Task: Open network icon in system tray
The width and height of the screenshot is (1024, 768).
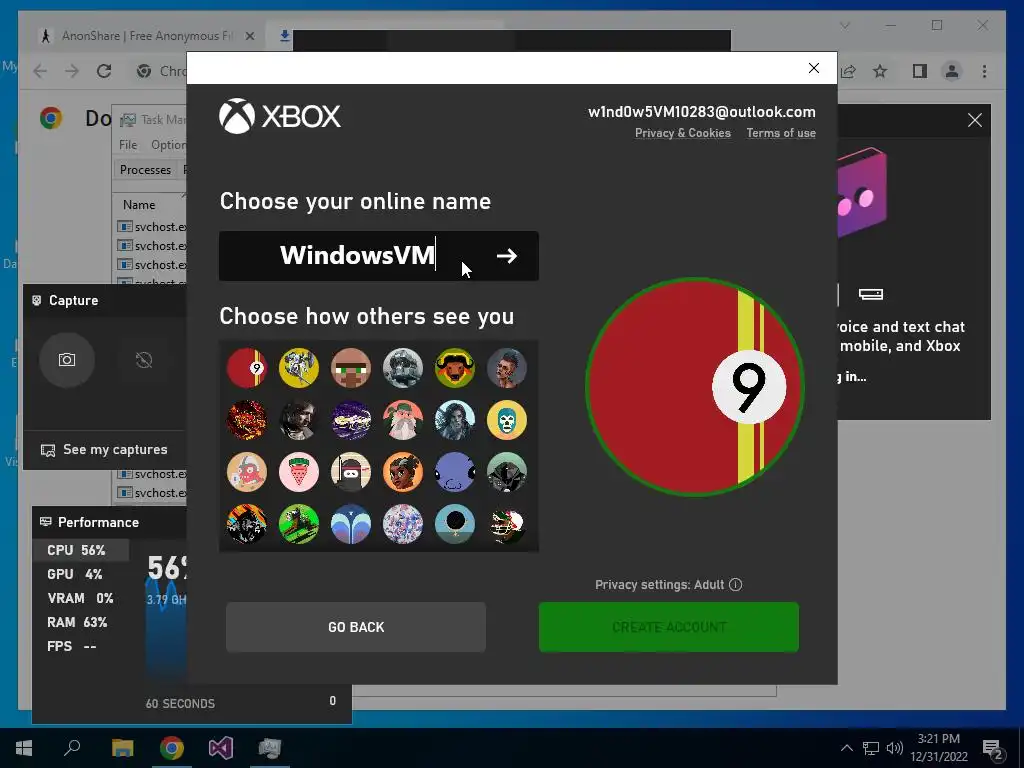Action: [871, 748]
